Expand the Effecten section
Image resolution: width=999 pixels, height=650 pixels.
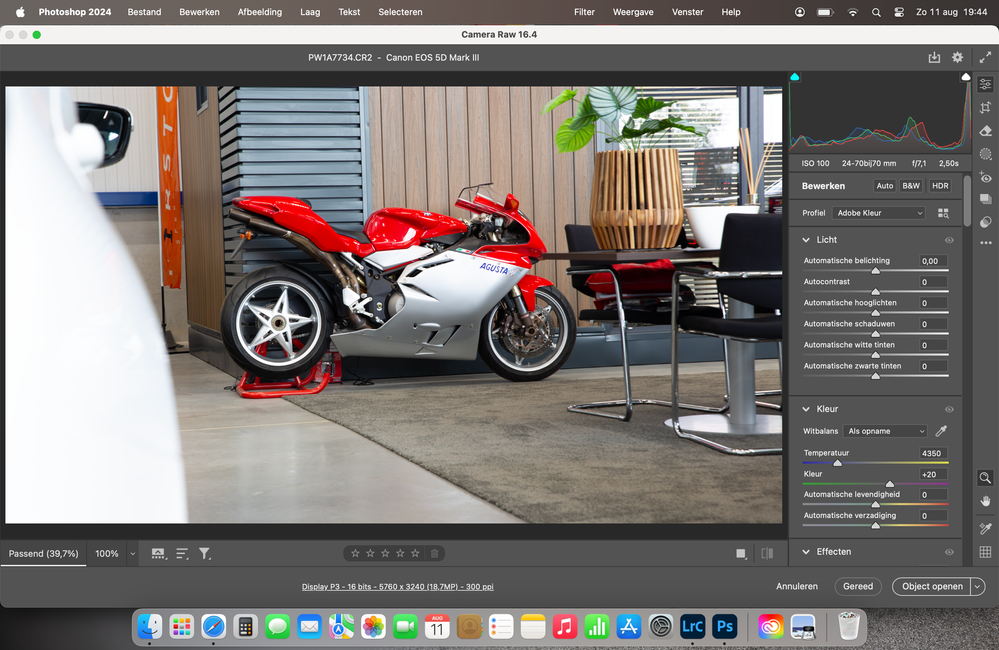pyautogui.click(x=806, y=552)
